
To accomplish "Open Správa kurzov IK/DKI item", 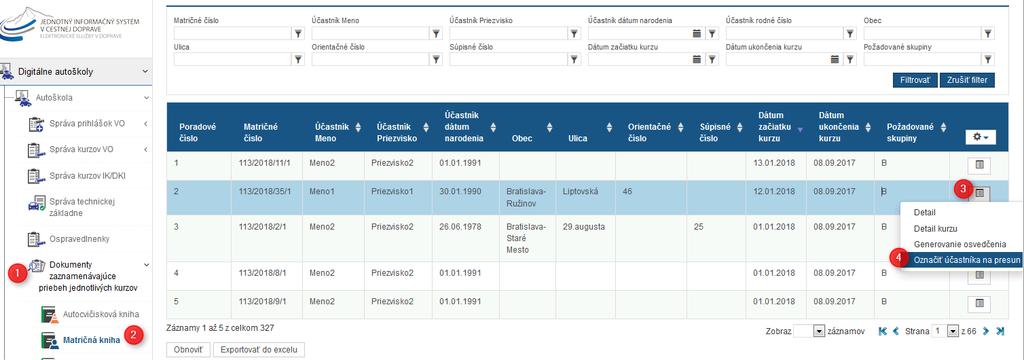I will coord(87,176).
